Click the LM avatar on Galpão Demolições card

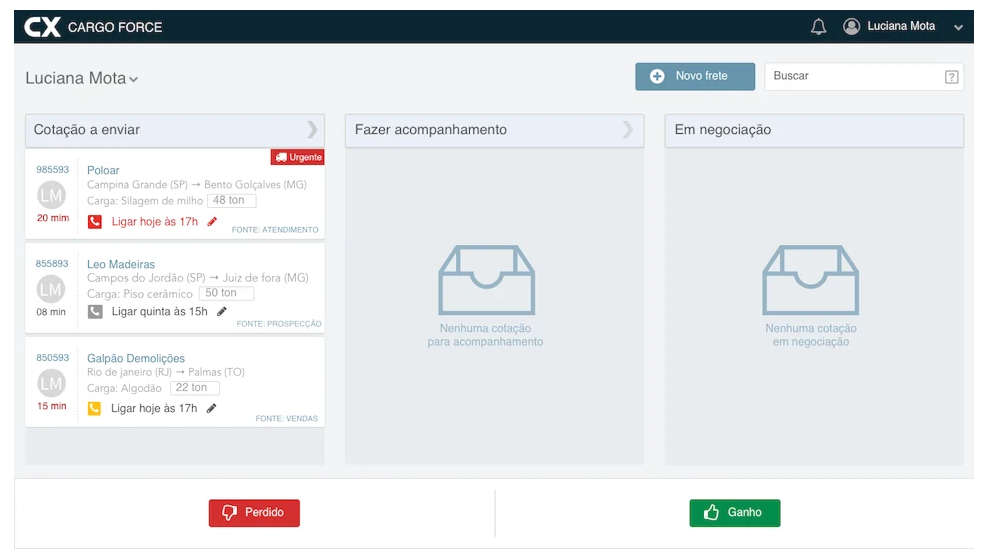(51, 383)
